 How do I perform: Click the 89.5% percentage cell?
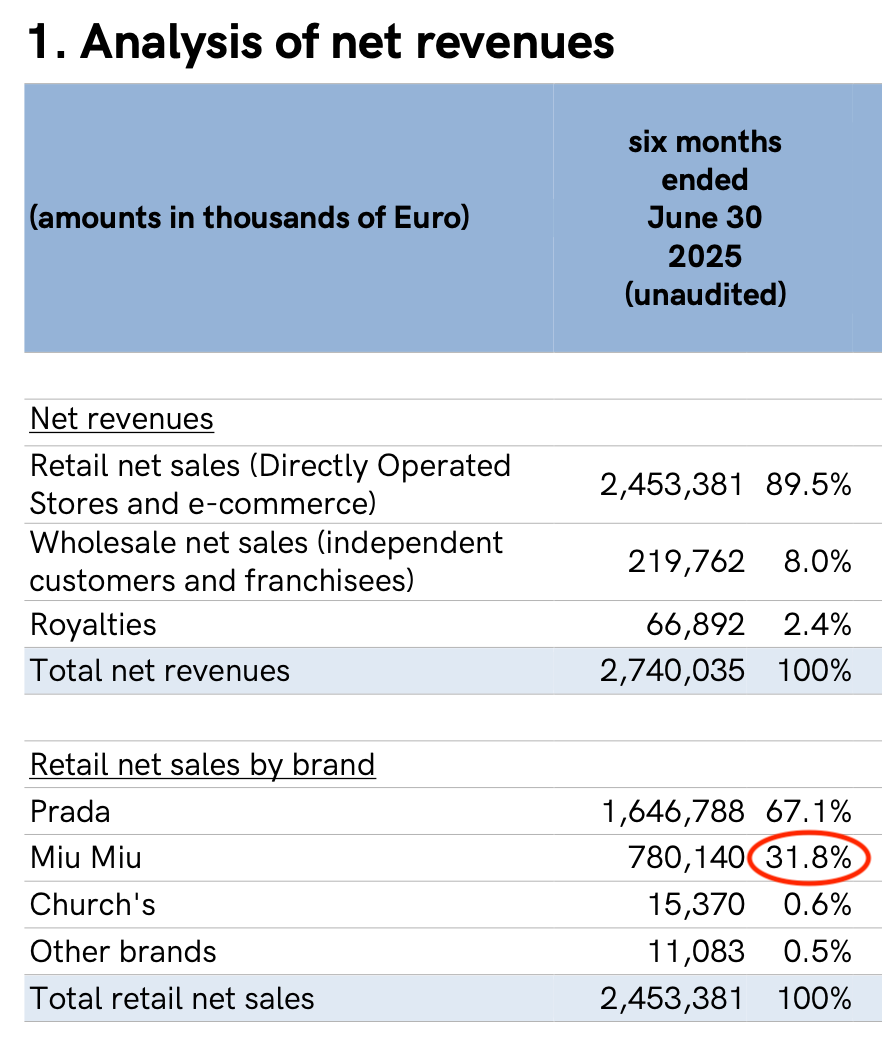(808, 485)
